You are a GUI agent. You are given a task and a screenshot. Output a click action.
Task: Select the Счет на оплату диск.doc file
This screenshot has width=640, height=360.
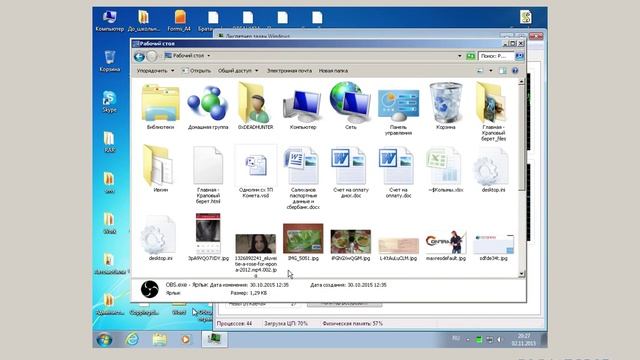tap(351, 172)
